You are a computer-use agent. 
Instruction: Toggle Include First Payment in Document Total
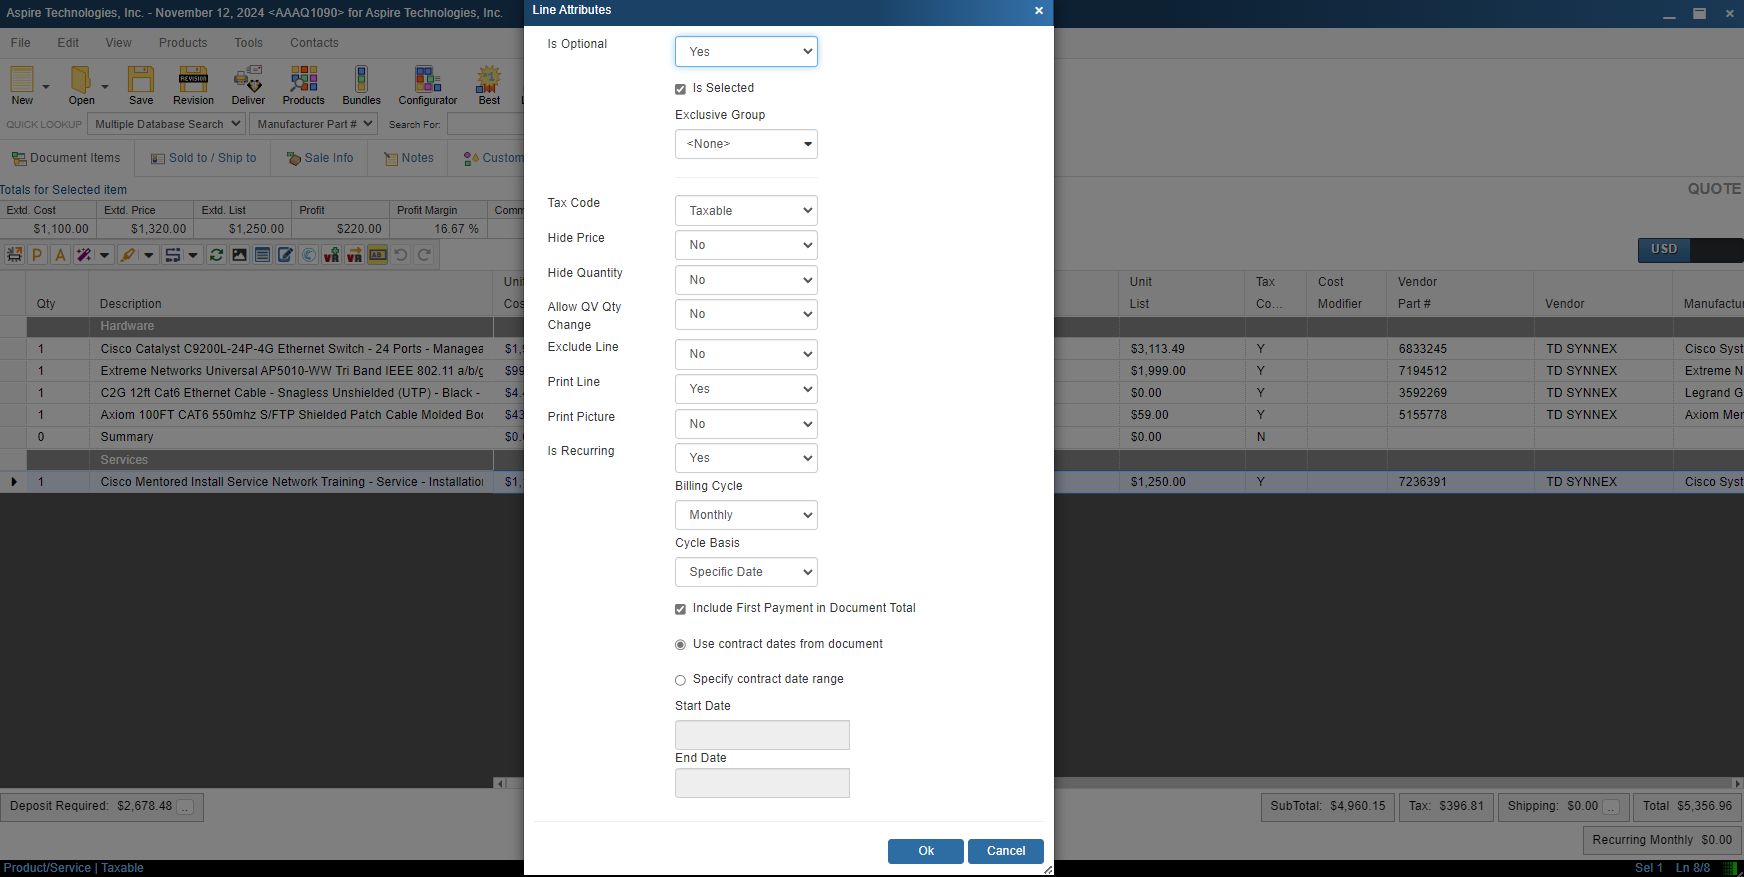point(681,609)
